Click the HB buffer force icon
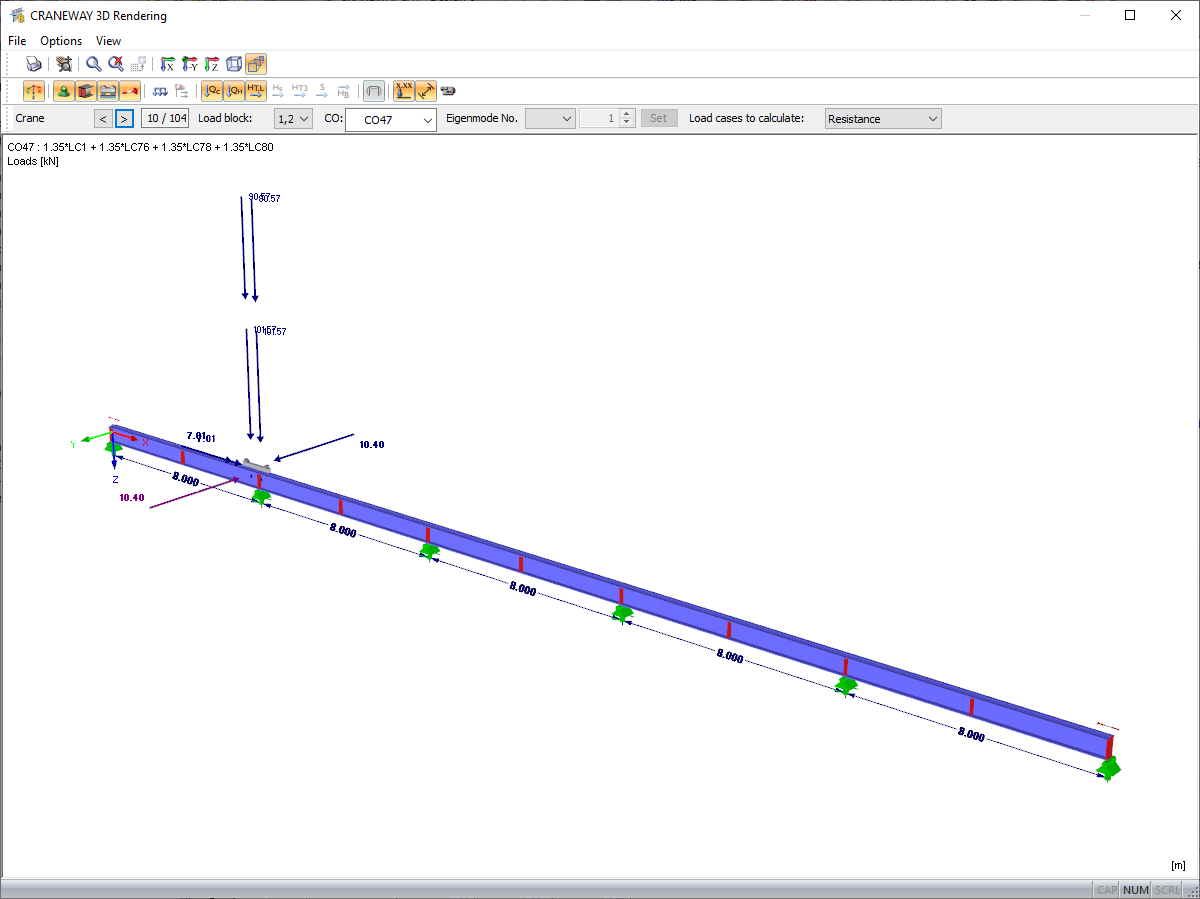 click(344, 91)
